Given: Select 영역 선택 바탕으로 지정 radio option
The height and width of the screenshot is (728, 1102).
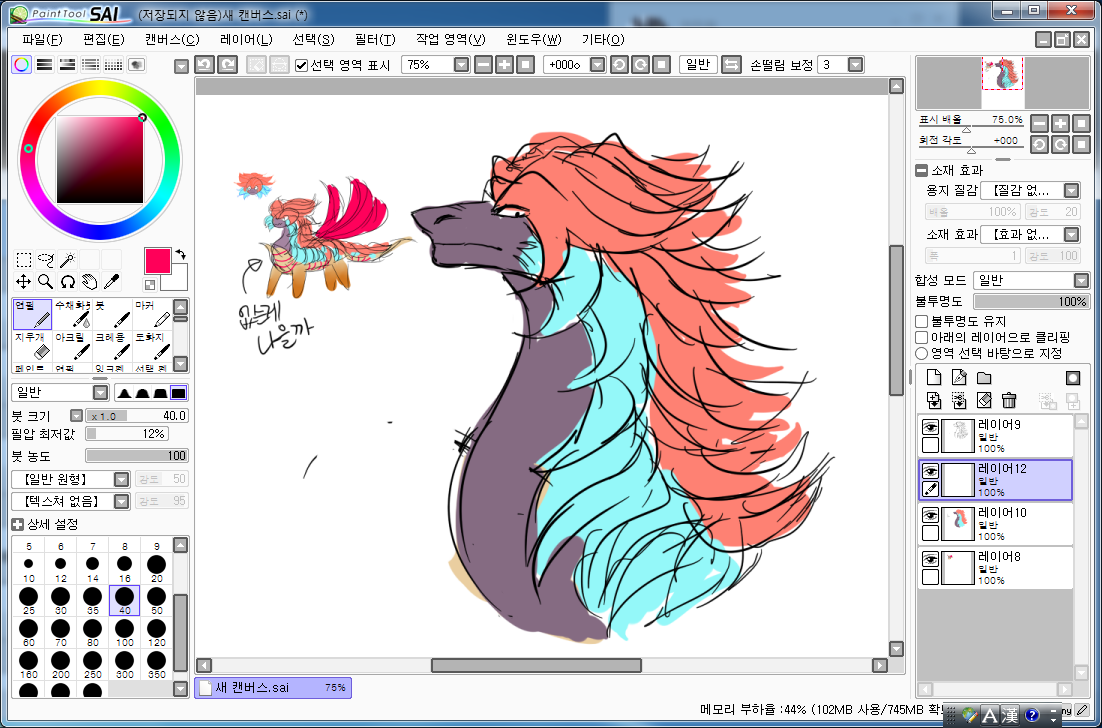Looking at the screenshot, I should [921, 353].
